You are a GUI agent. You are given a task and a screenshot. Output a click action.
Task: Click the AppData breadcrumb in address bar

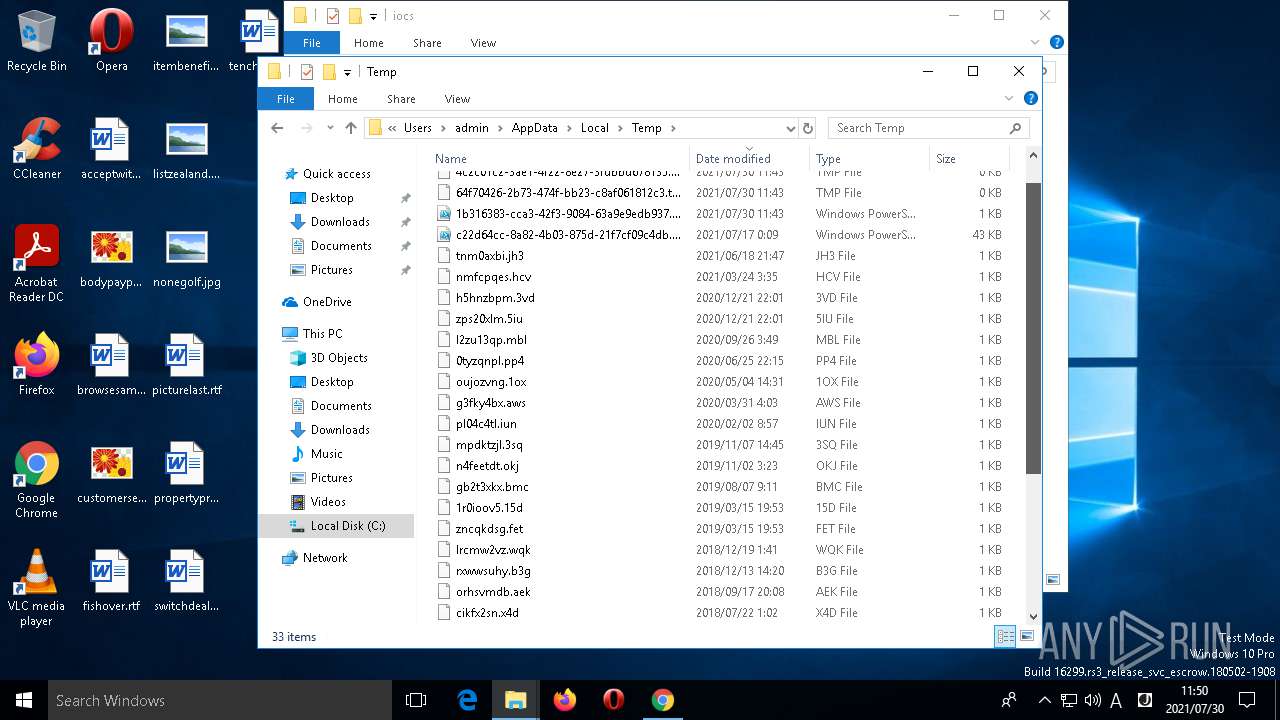[535, 128]
